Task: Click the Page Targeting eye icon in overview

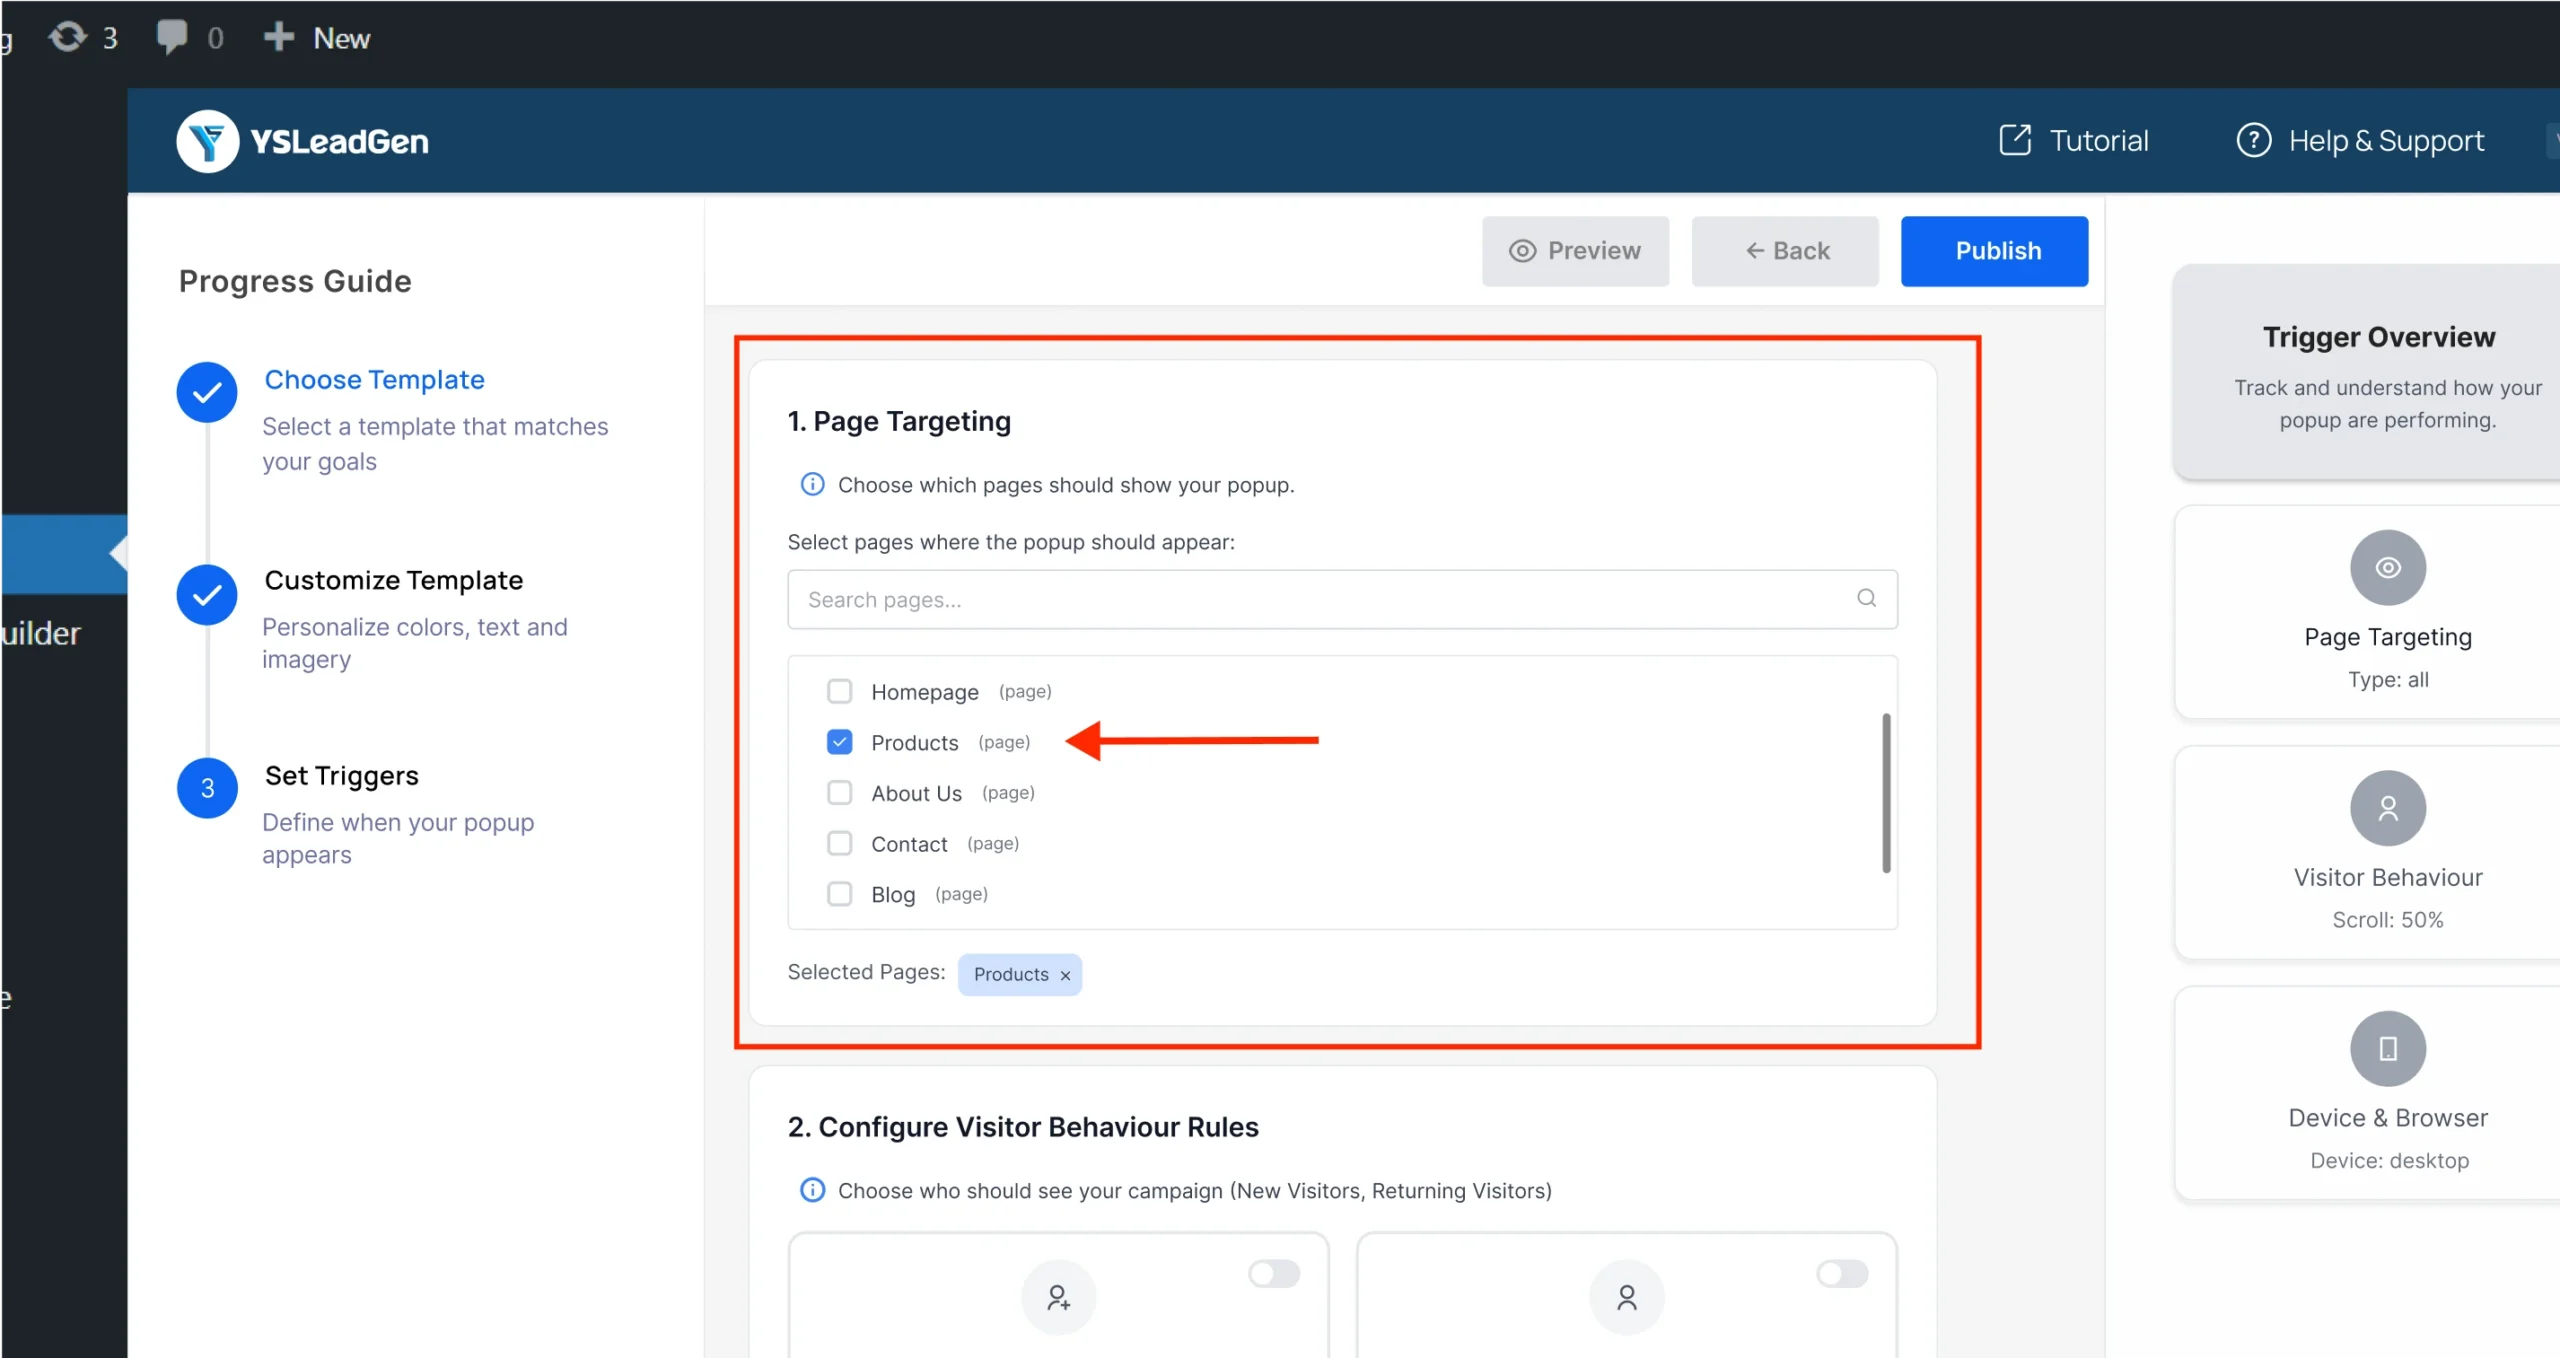Action: click(2387, 567)
